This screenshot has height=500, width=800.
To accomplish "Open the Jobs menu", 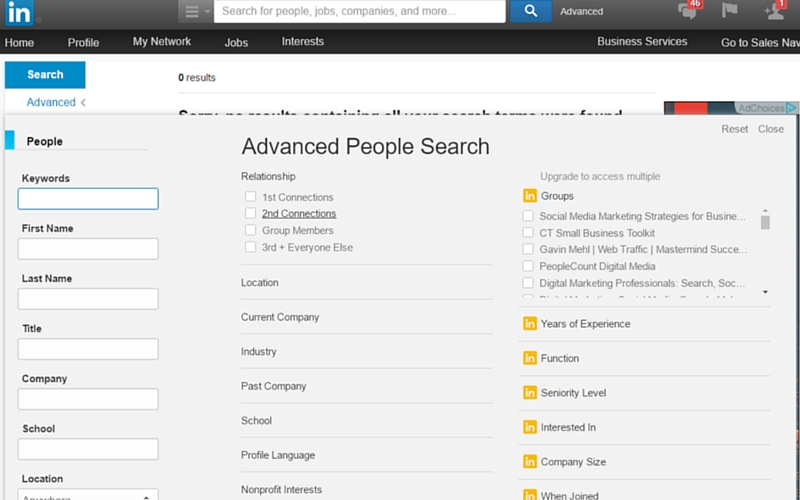I will tap(236, 42).
